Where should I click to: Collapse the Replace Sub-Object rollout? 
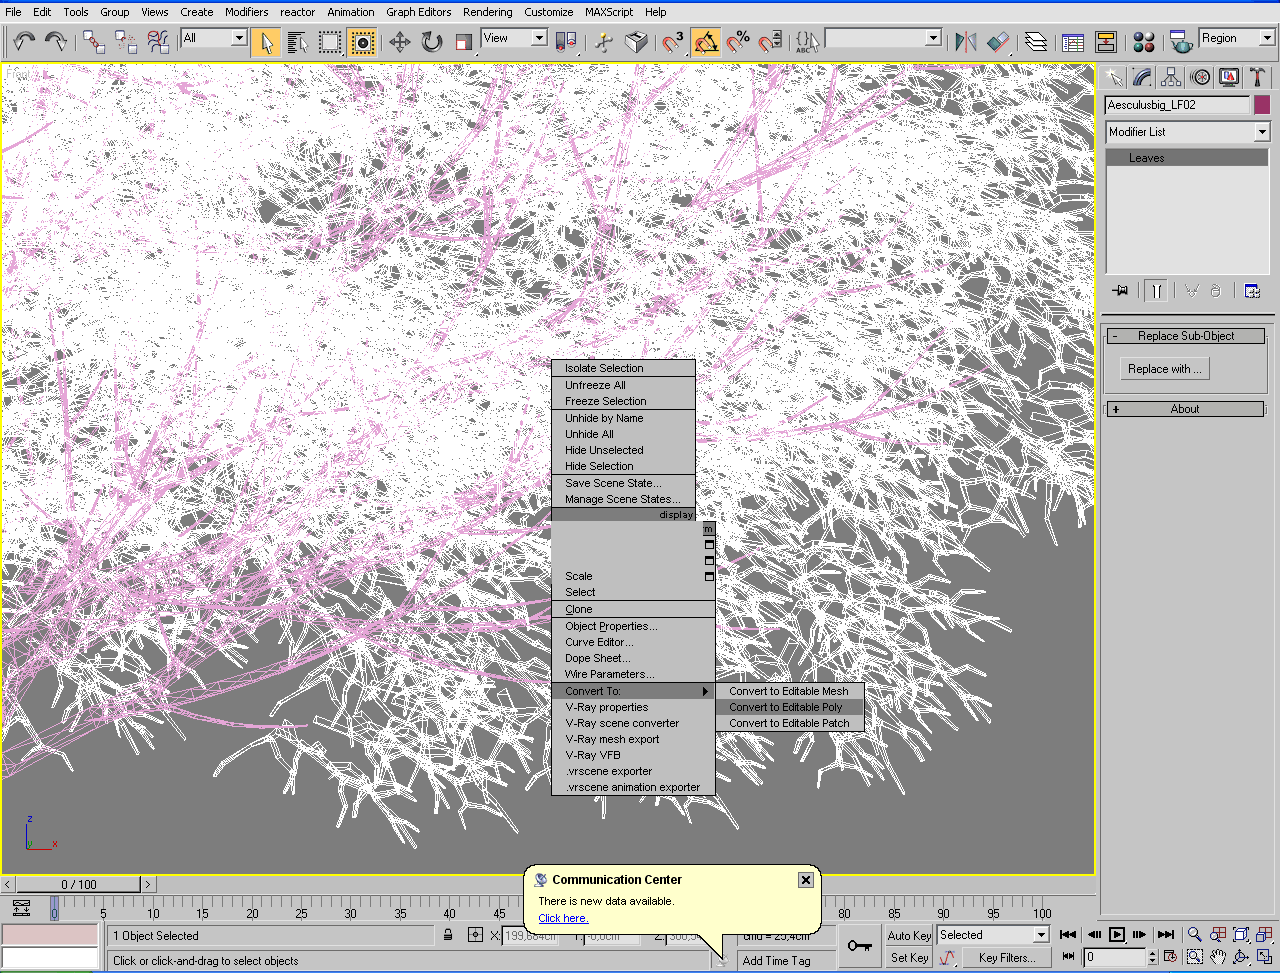click(x=1185, y=336)
